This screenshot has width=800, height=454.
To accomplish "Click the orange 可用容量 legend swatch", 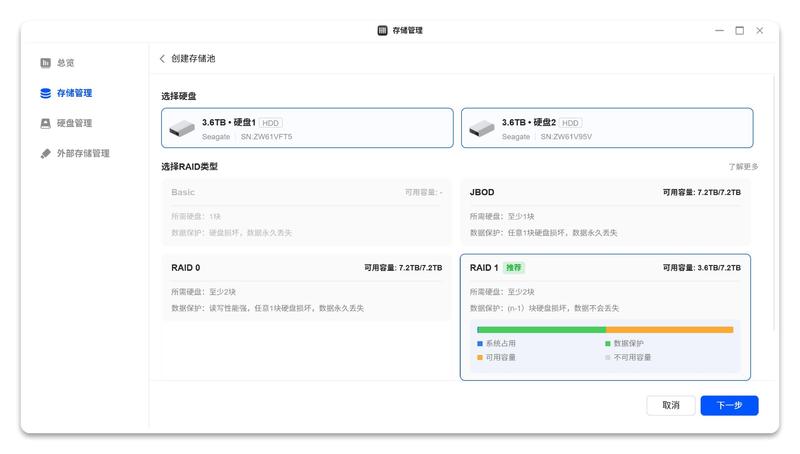I will pyautogui.click(x=480, y=358).
